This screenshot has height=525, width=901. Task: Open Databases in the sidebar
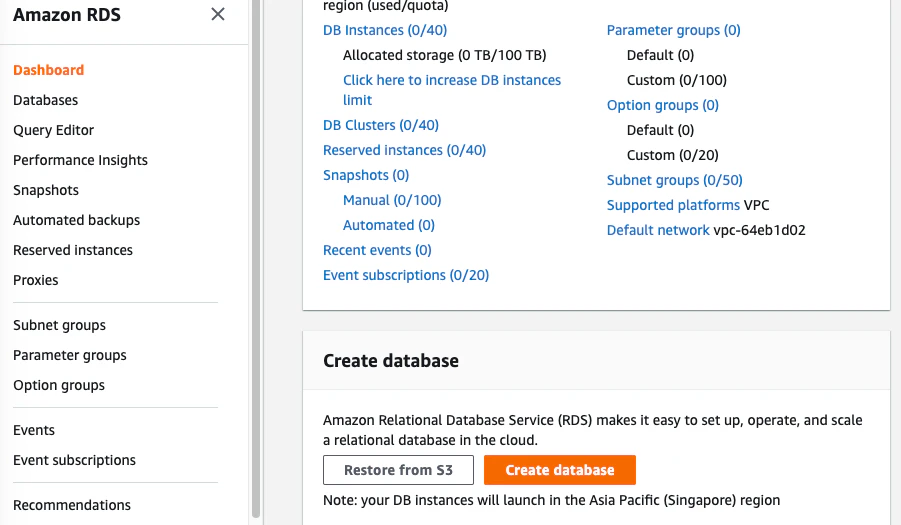(45, 100)
